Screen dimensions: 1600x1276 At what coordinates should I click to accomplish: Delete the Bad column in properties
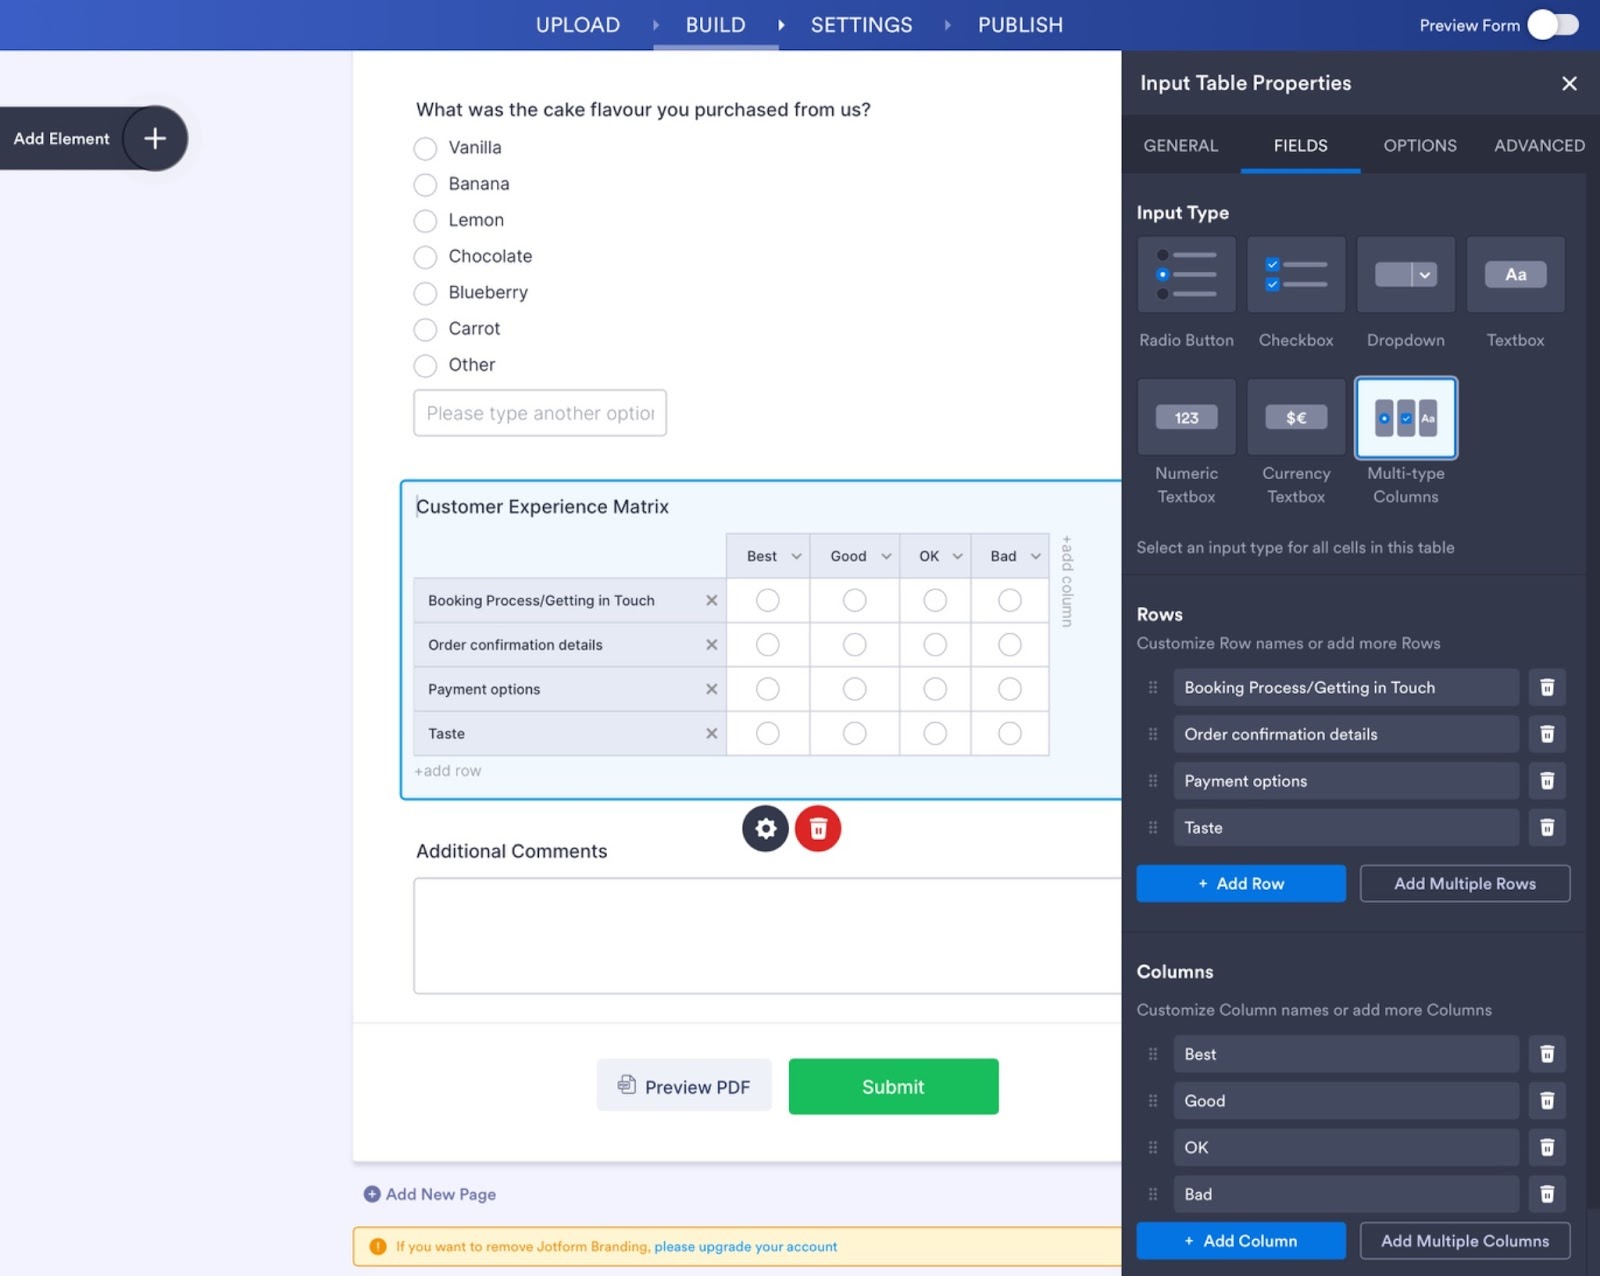coord(1547,1194)
